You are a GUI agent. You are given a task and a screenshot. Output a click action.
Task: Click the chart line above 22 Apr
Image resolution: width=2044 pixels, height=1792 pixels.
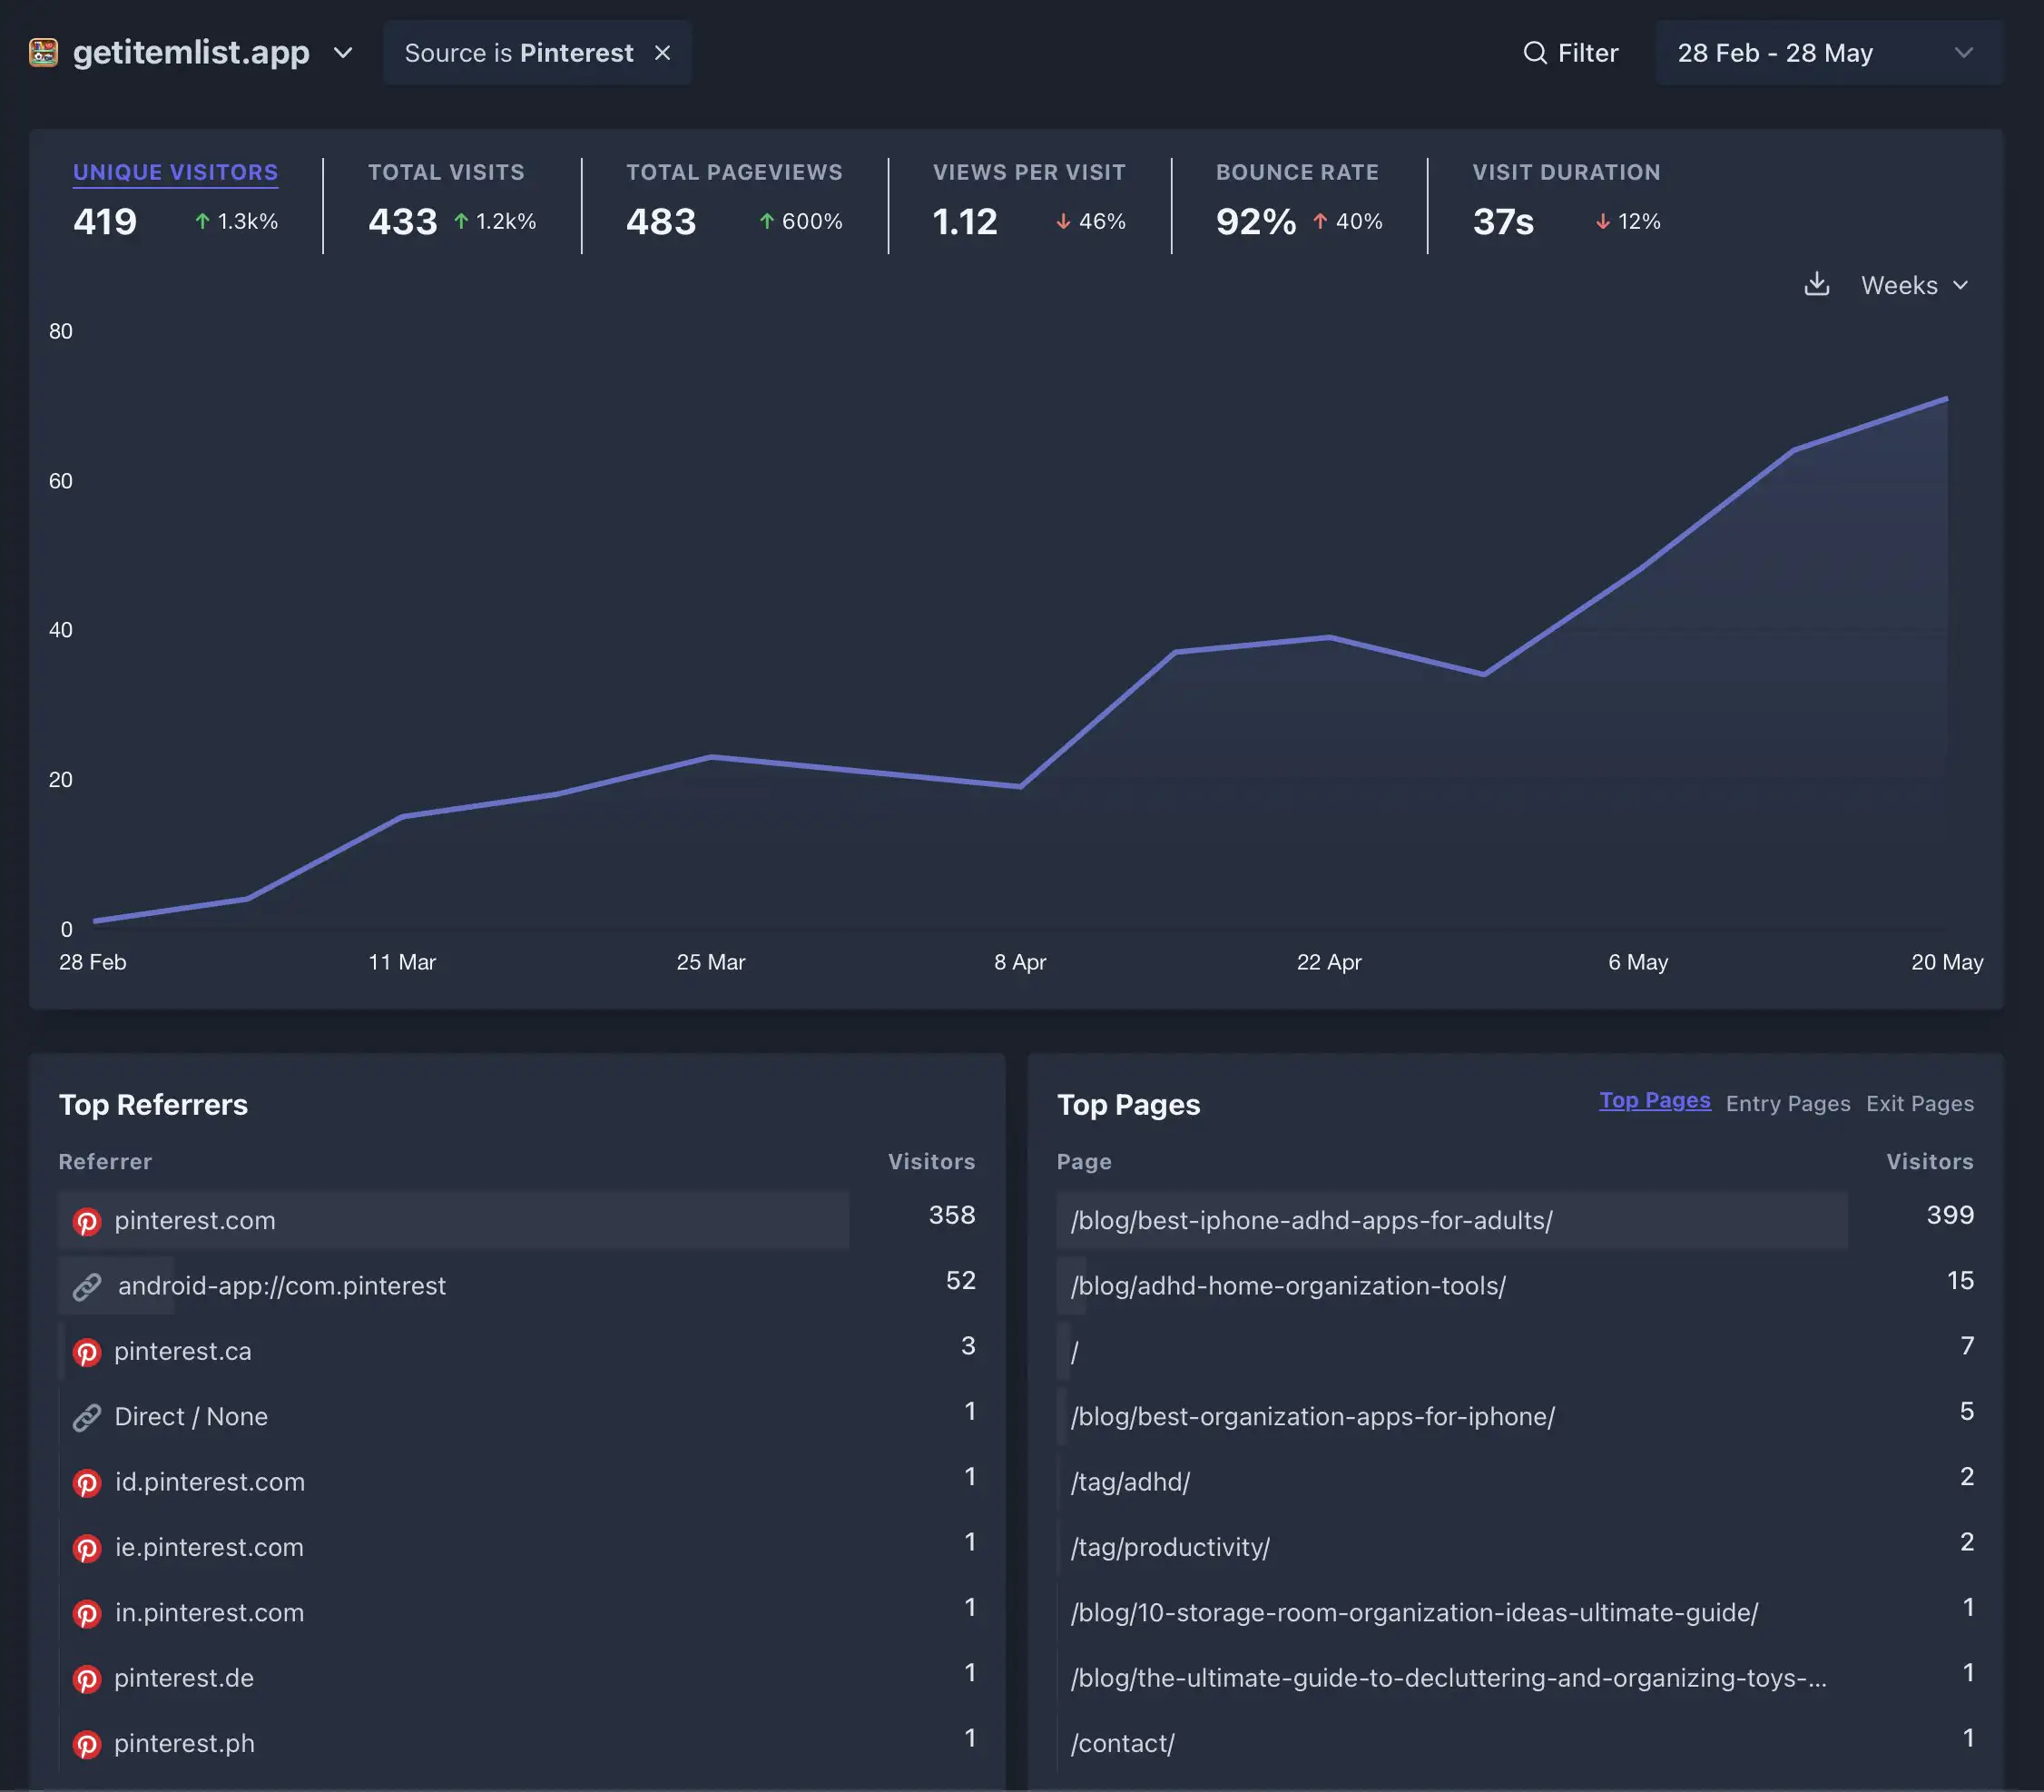[1329, 637]
